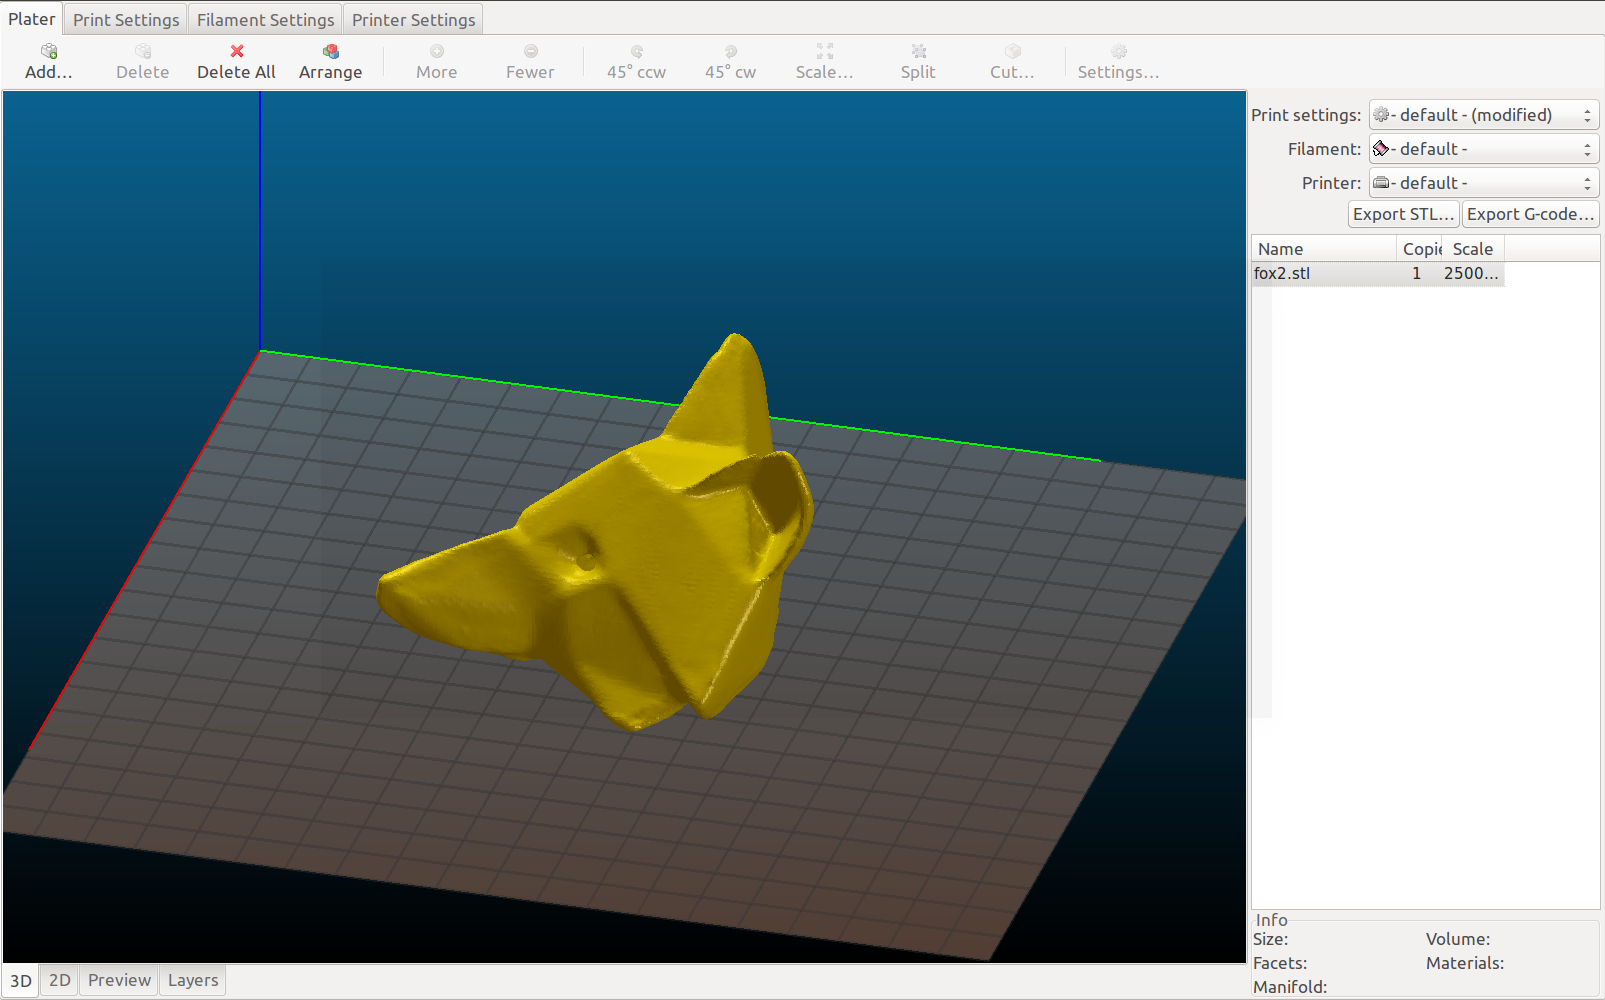This screenshot has width=1605, height=1000.
Task: Switch to the Print Settings tab
Action: point(126,20)
